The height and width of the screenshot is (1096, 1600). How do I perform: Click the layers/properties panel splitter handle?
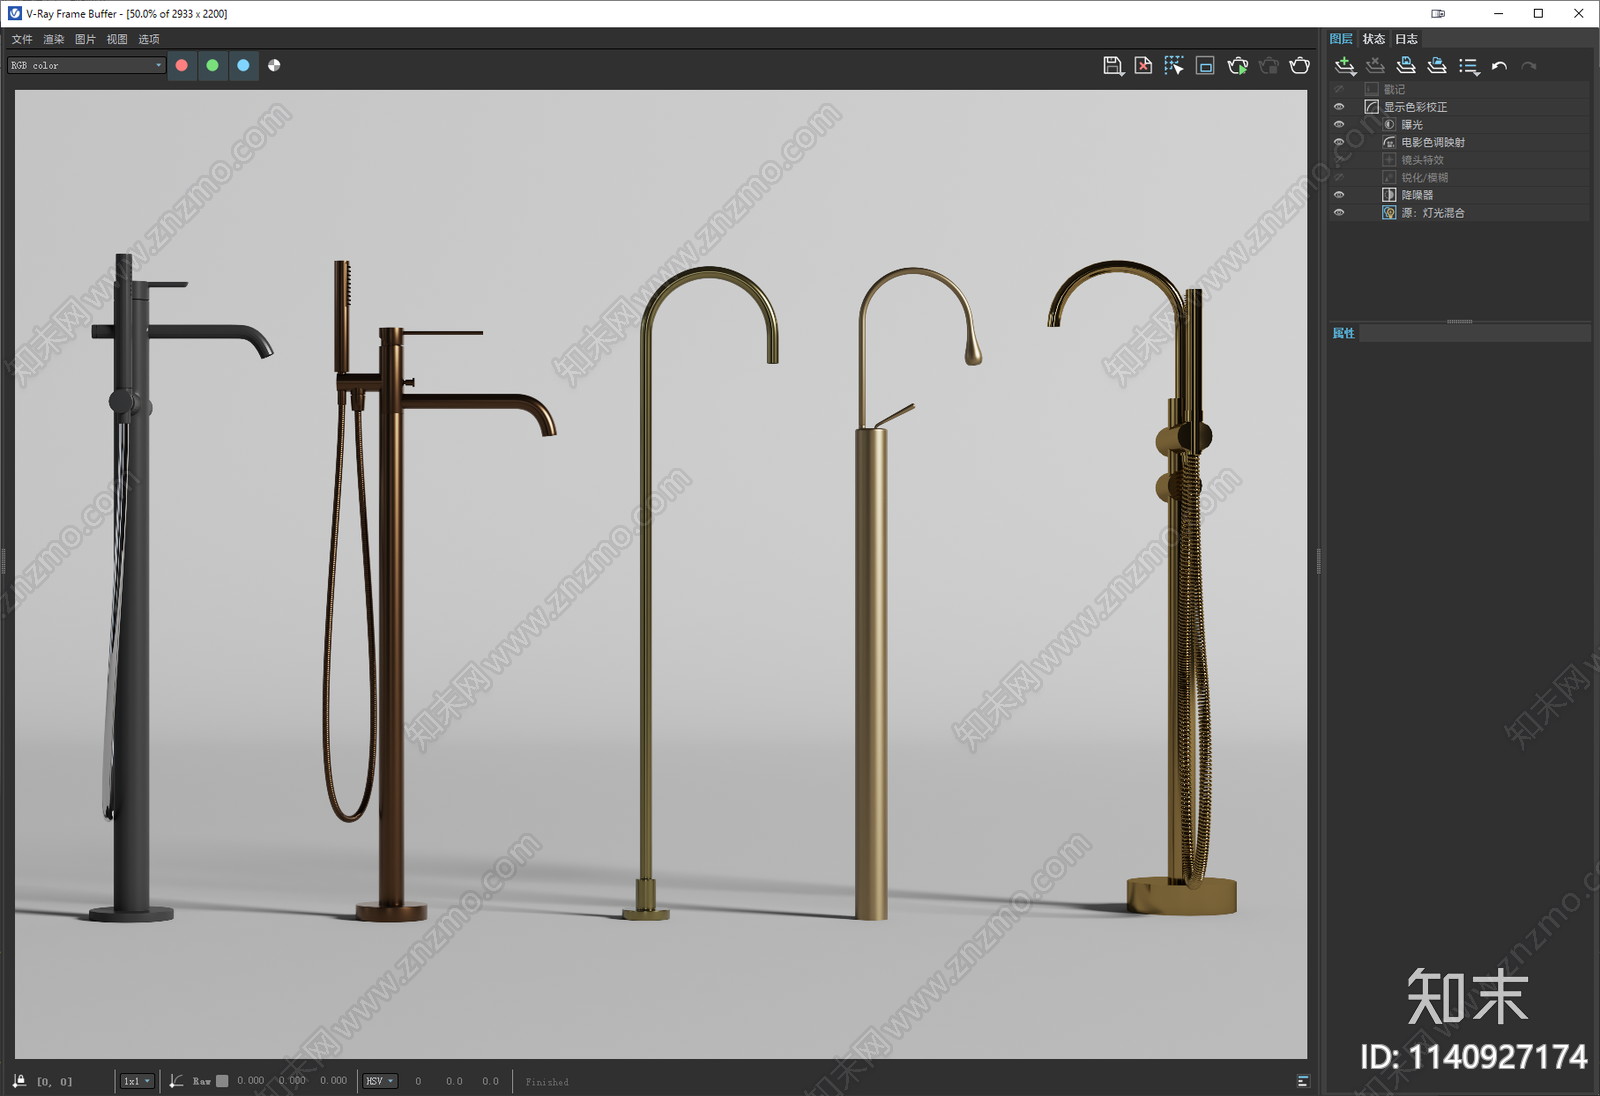(1459, 321)
